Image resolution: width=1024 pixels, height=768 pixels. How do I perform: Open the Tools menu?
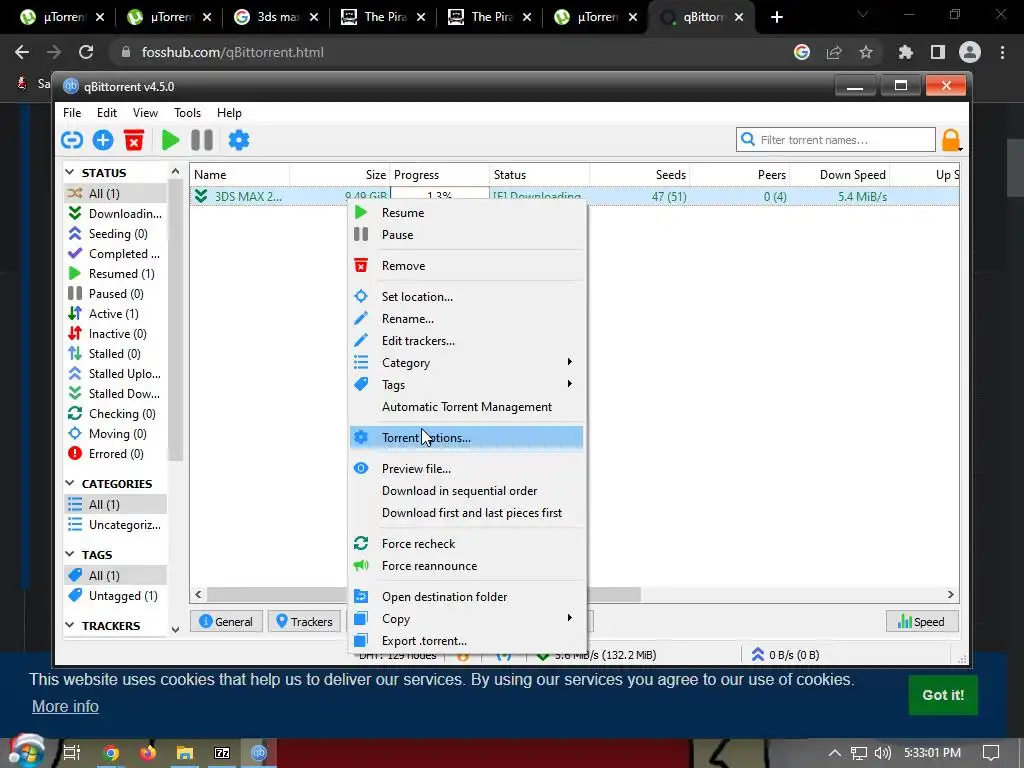pos(187,112)
